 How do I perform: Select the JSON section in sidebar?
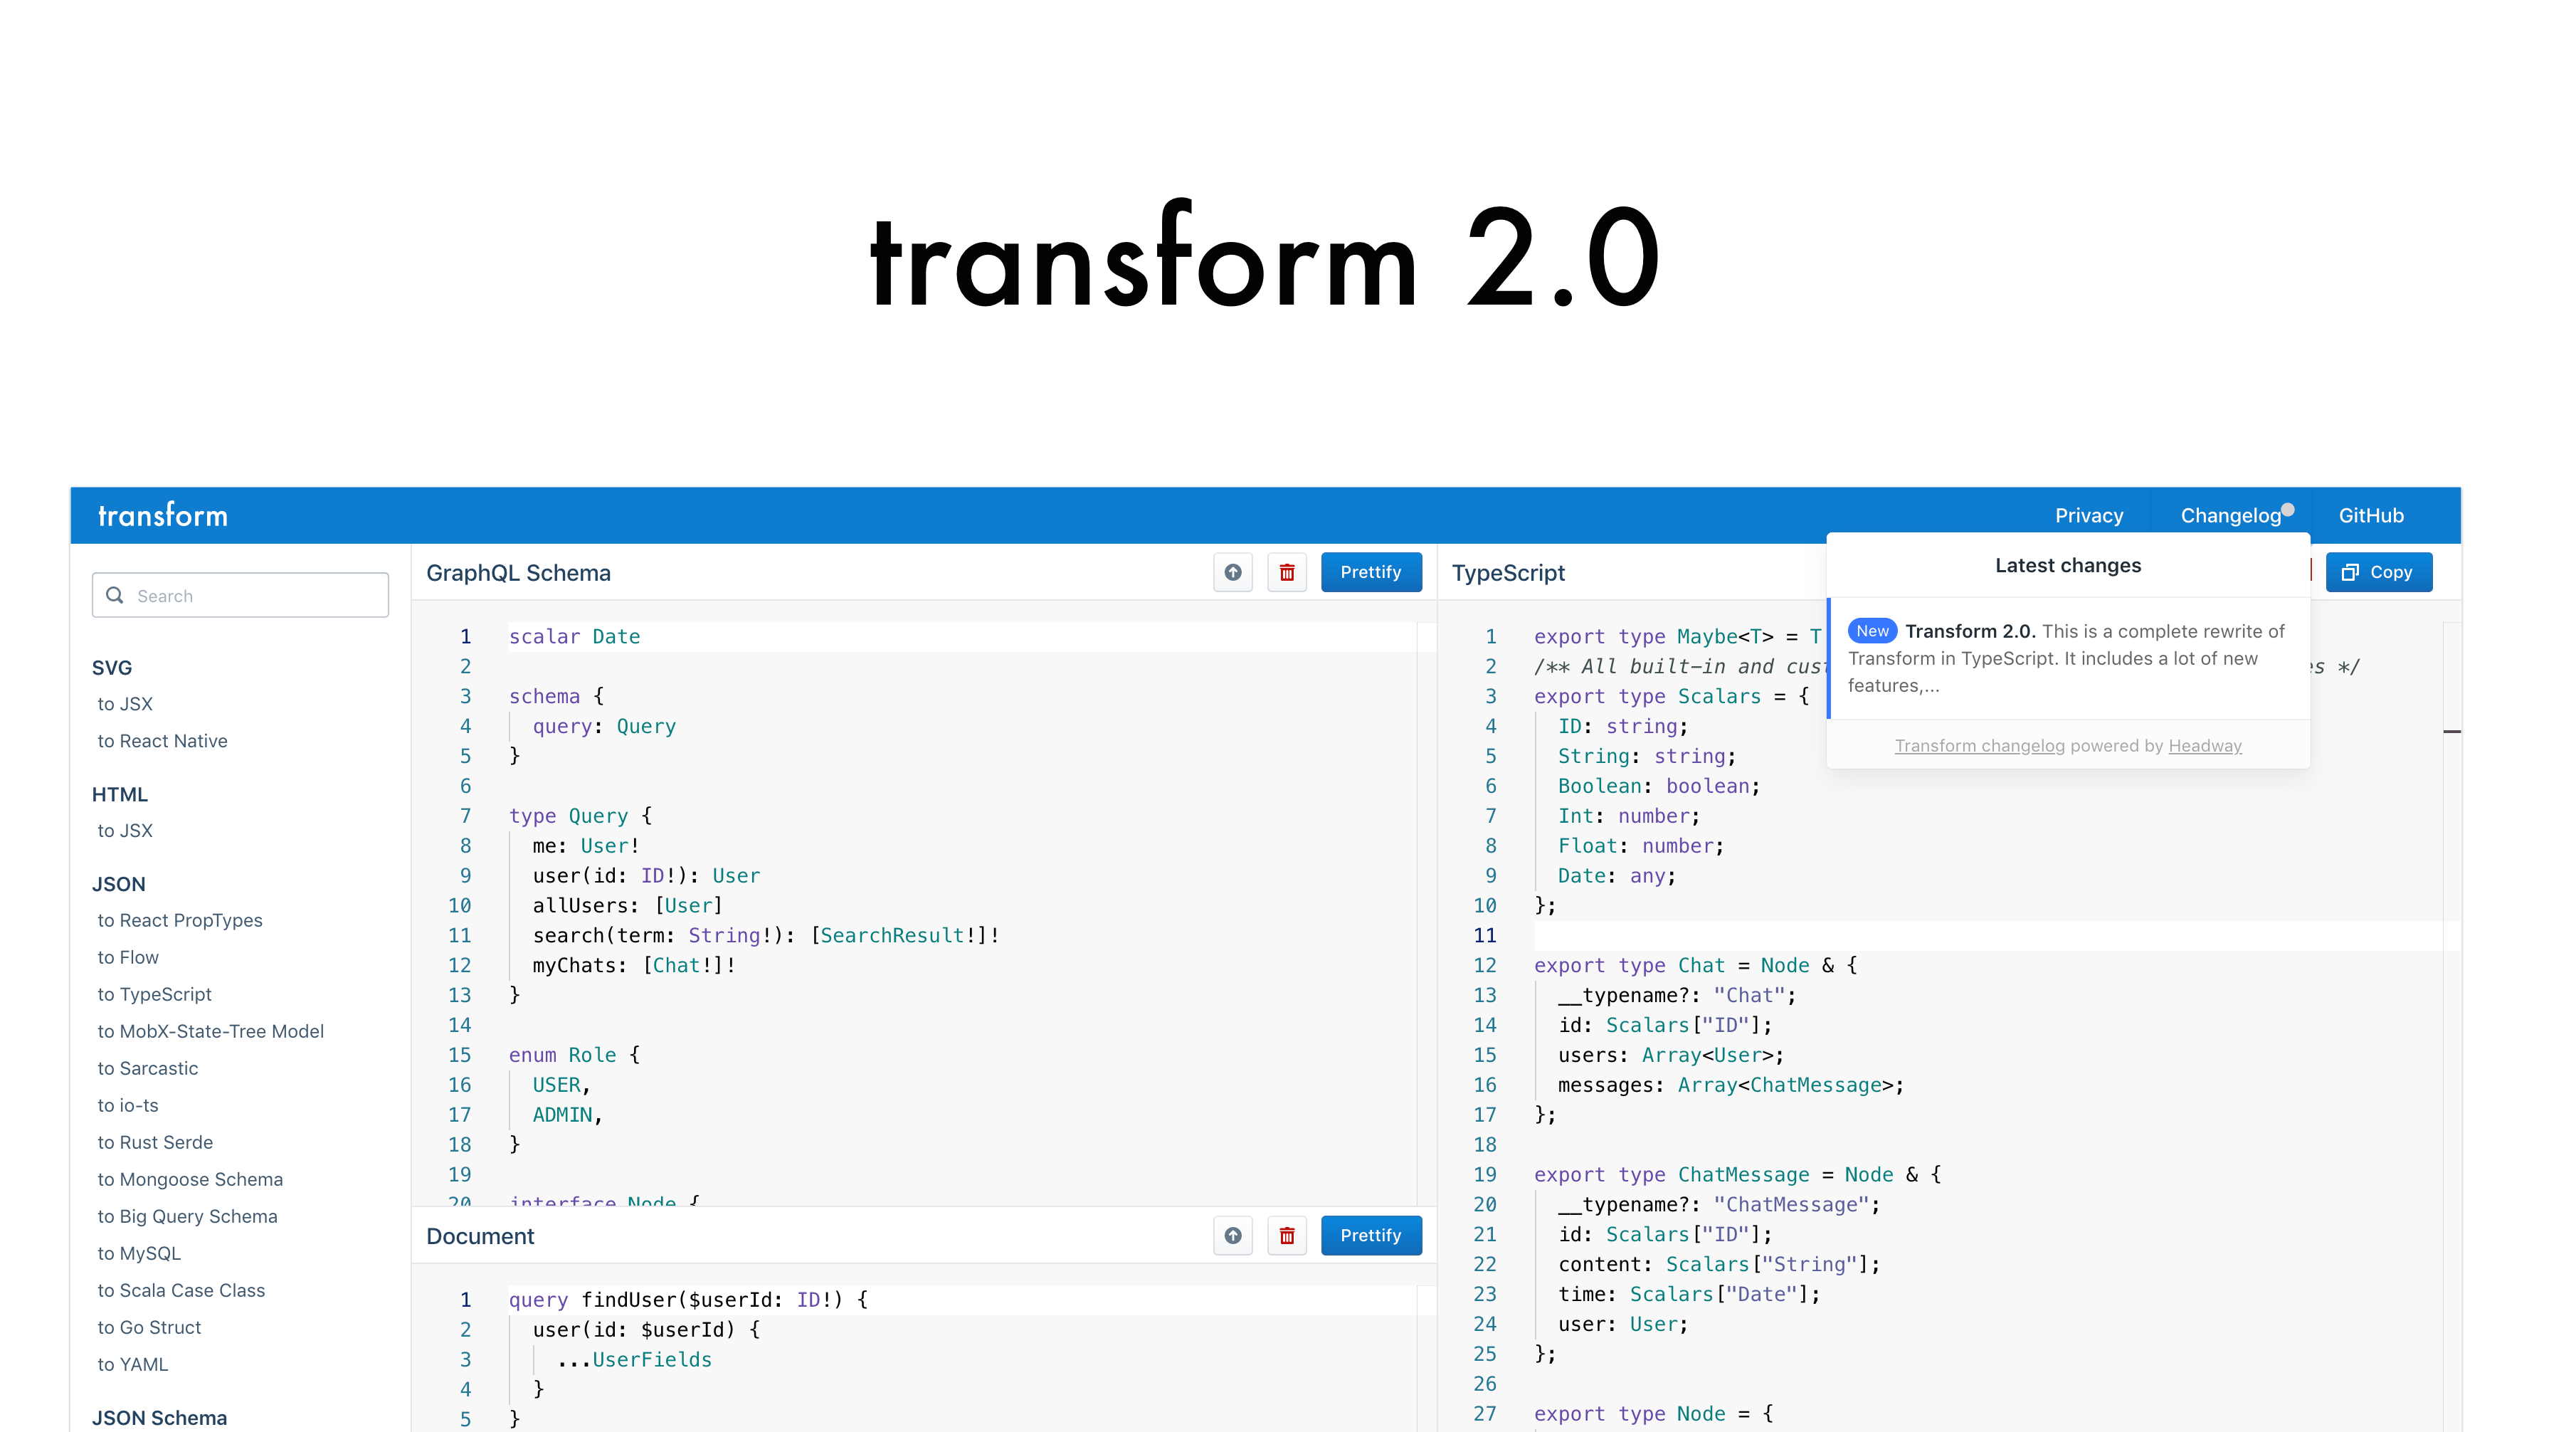120,882
